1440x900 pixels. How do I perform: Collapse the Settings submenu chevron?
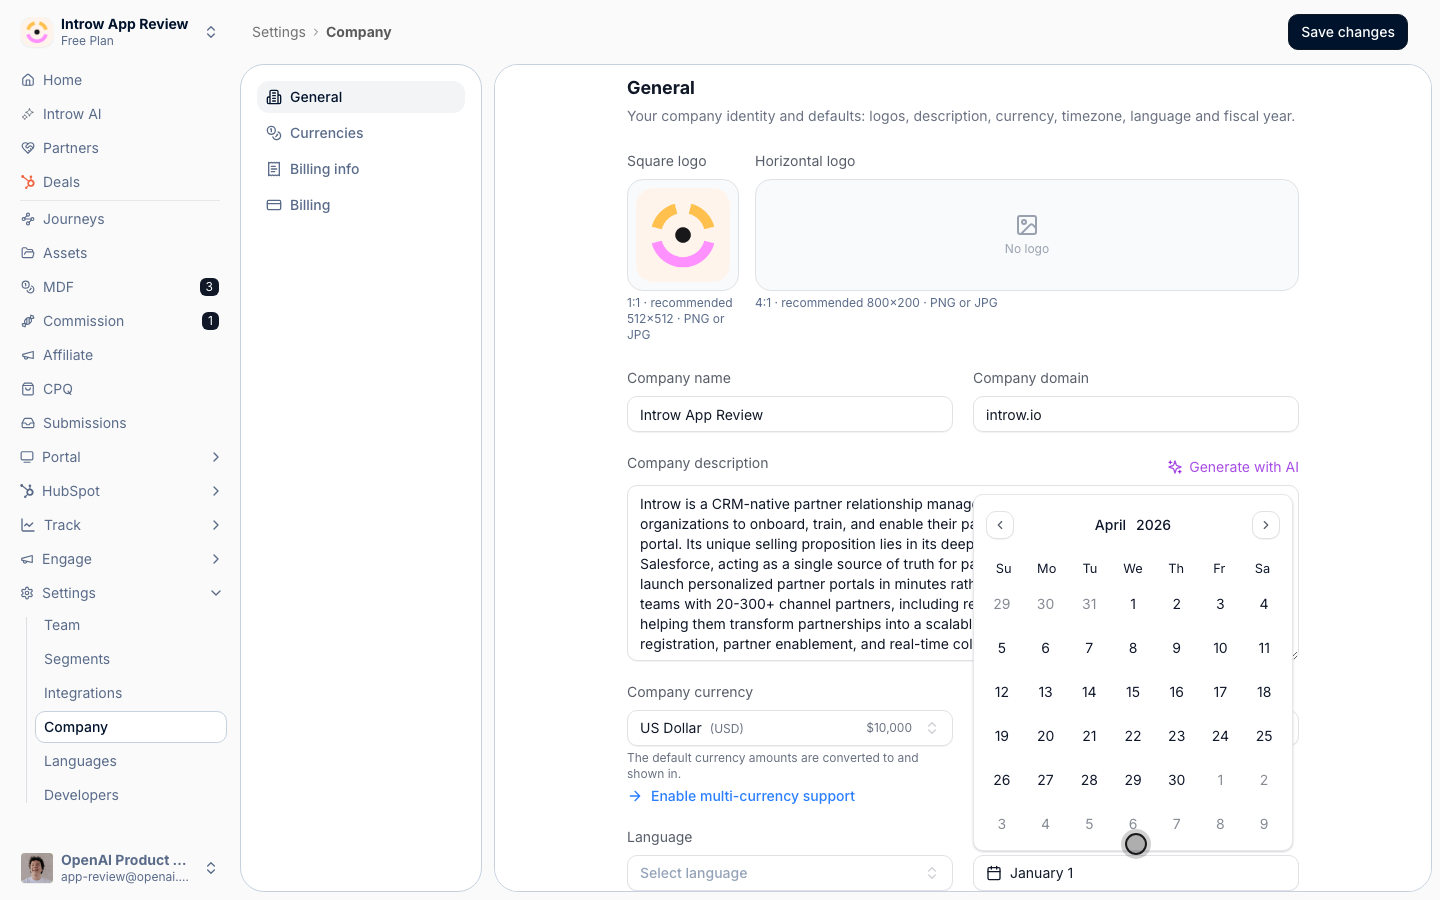pos(216,593)
